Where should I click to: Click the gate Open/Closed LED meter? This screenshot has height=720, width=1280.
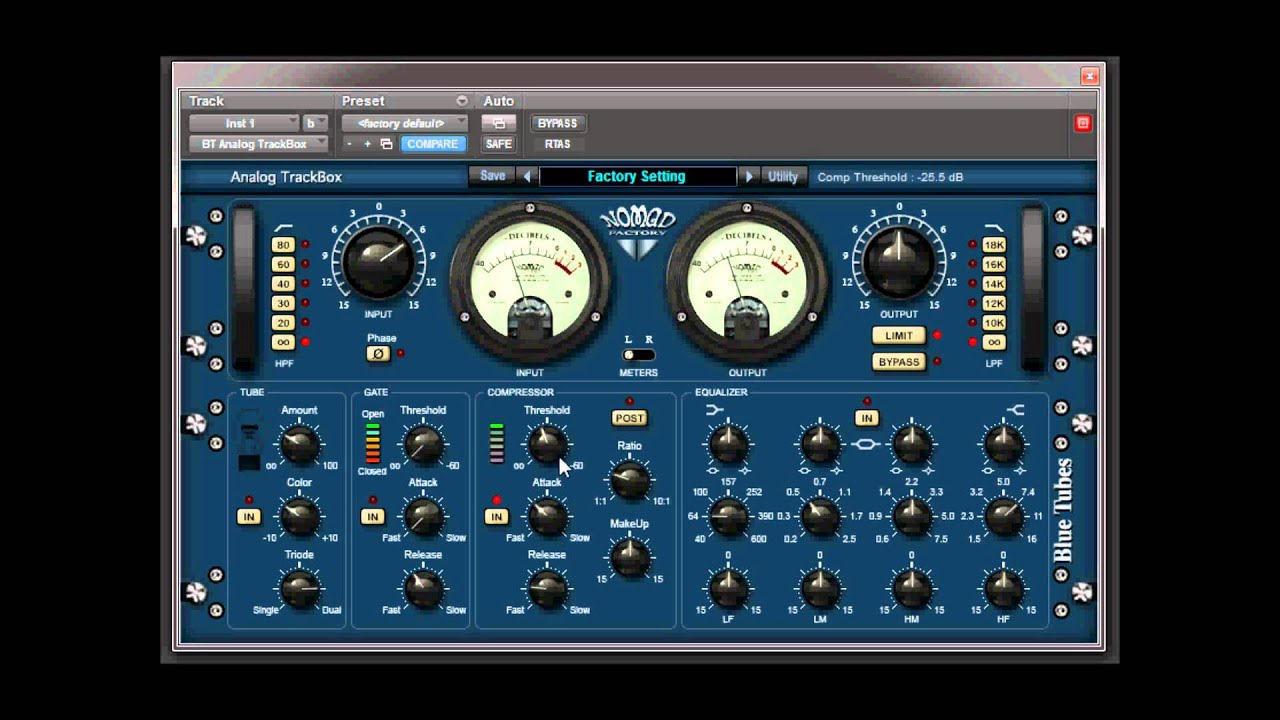[373, 443]
